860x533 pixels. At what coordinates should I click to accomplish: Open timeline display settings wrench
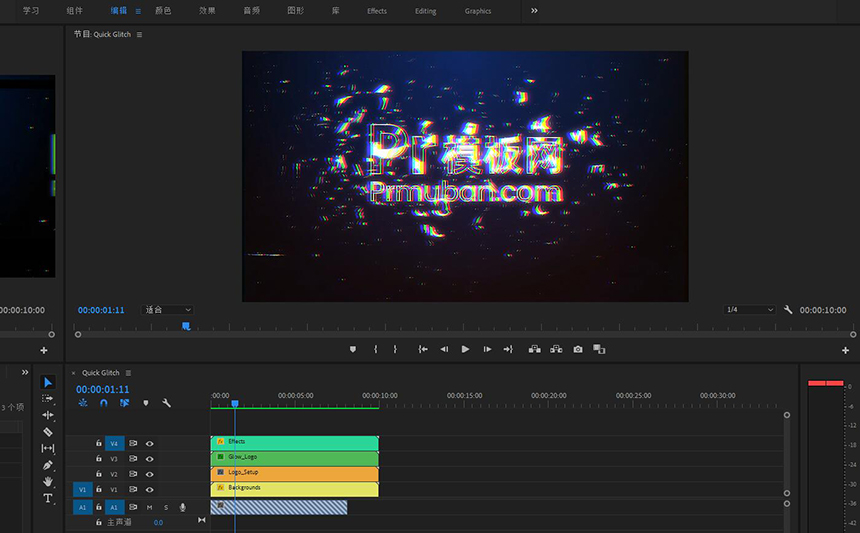click(x=167, y=403)
